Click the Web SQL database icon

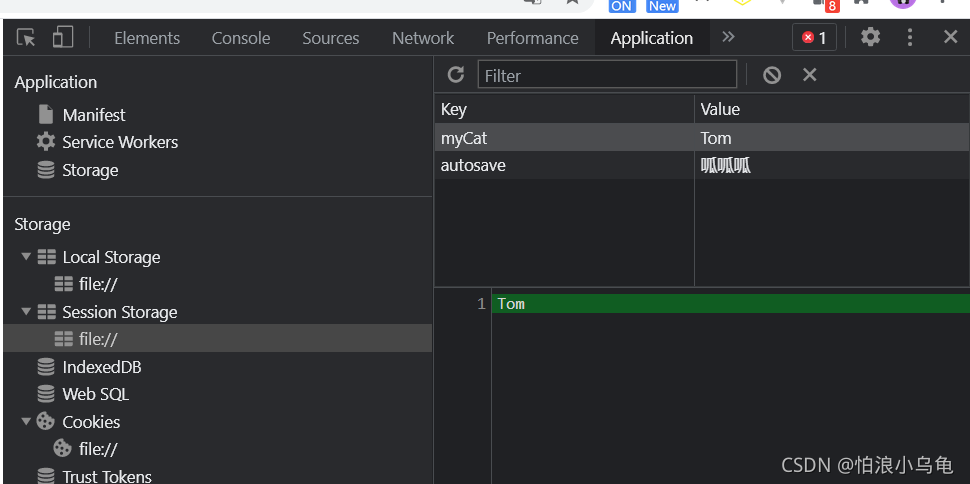pyautogui.click(x=46, y=394)
